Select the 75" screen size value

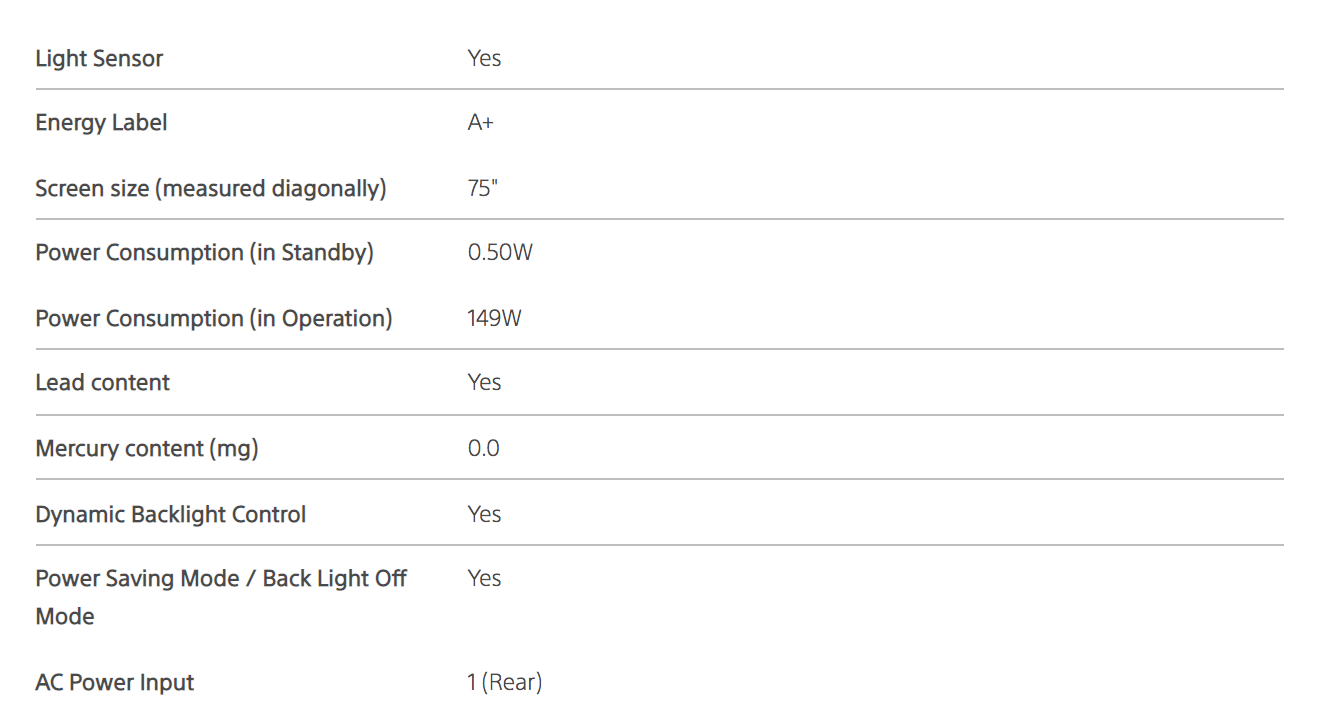click(482, 188)
